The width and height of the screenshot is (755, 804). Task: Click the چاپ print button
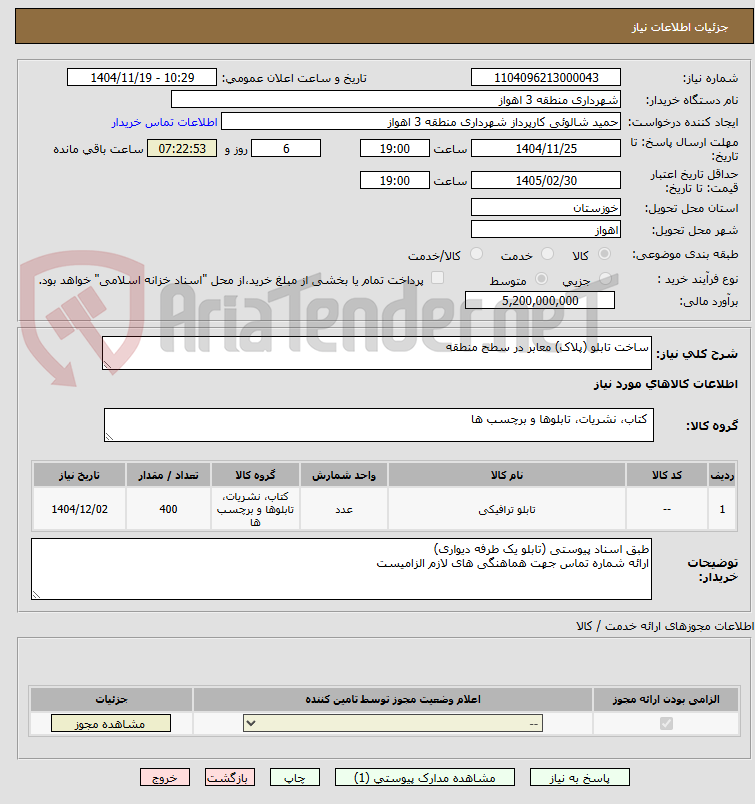pos(295,778)
